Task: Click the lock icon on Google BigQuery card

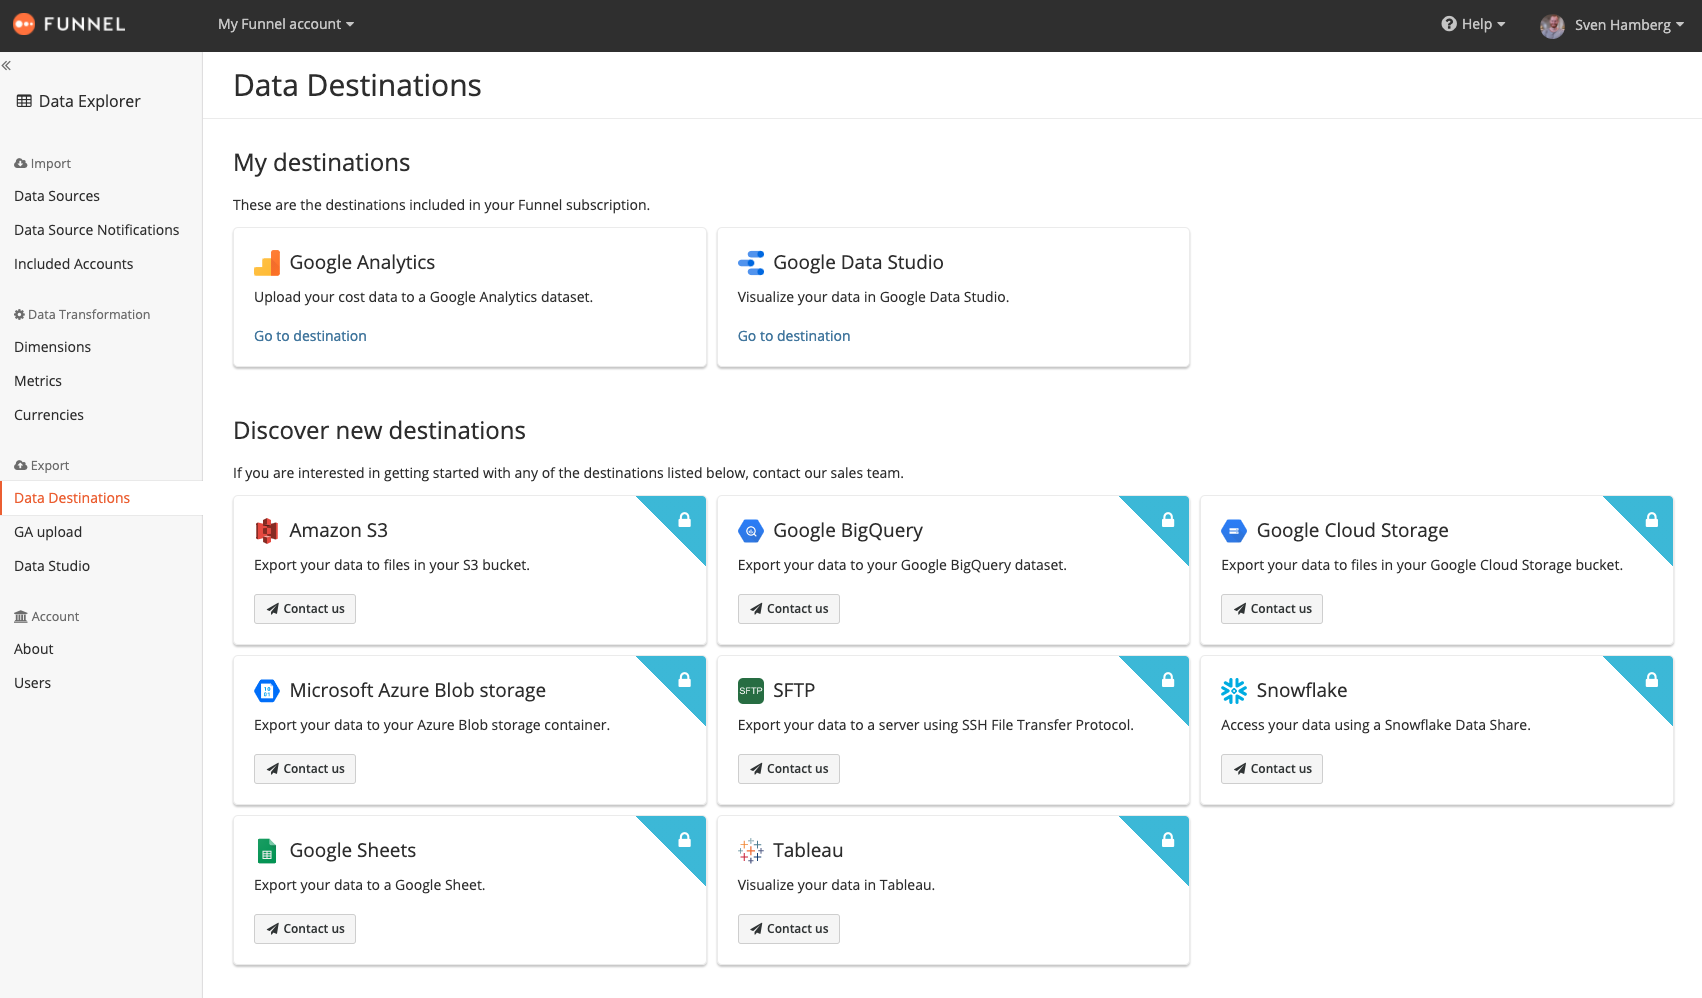Action: [x=1168, y=520]
